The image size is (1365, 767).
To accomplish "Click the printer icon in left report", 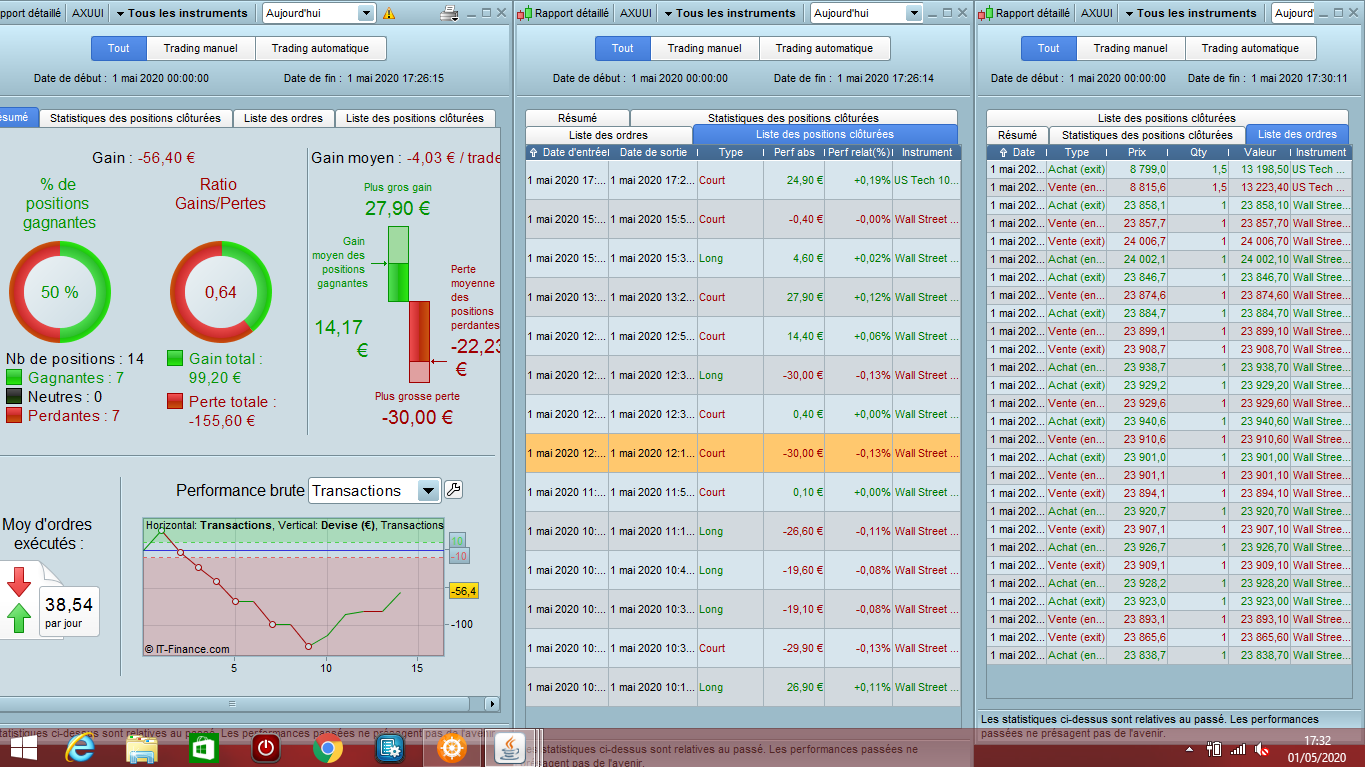I will (x=450, y=13).
